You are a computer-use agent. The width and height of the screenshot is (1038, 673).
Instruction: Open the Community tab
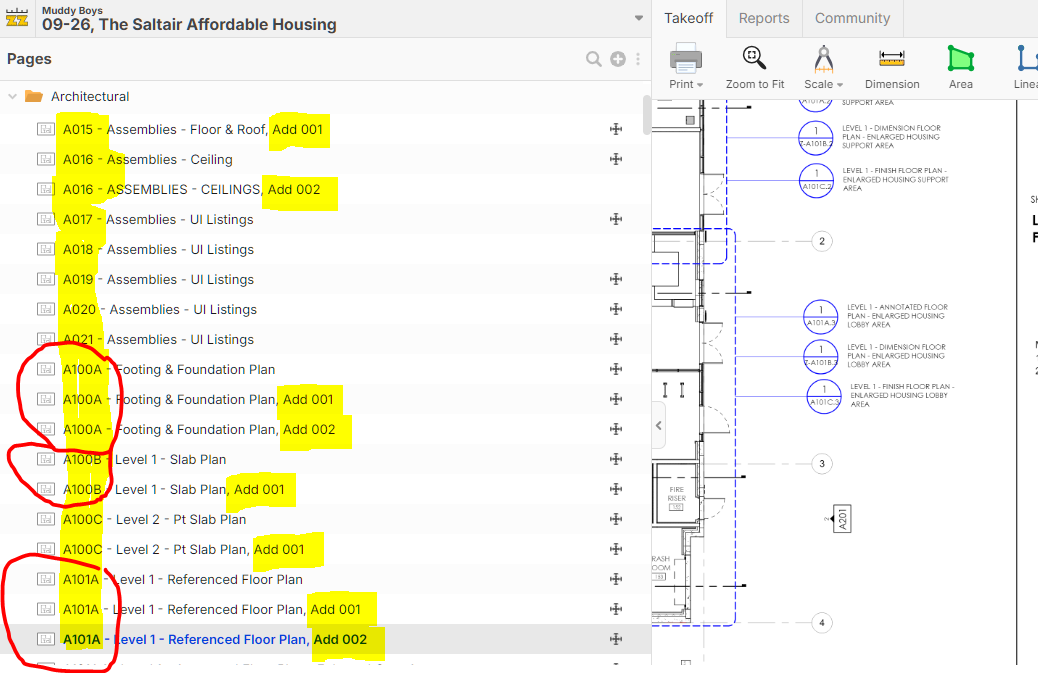[852, 18]
